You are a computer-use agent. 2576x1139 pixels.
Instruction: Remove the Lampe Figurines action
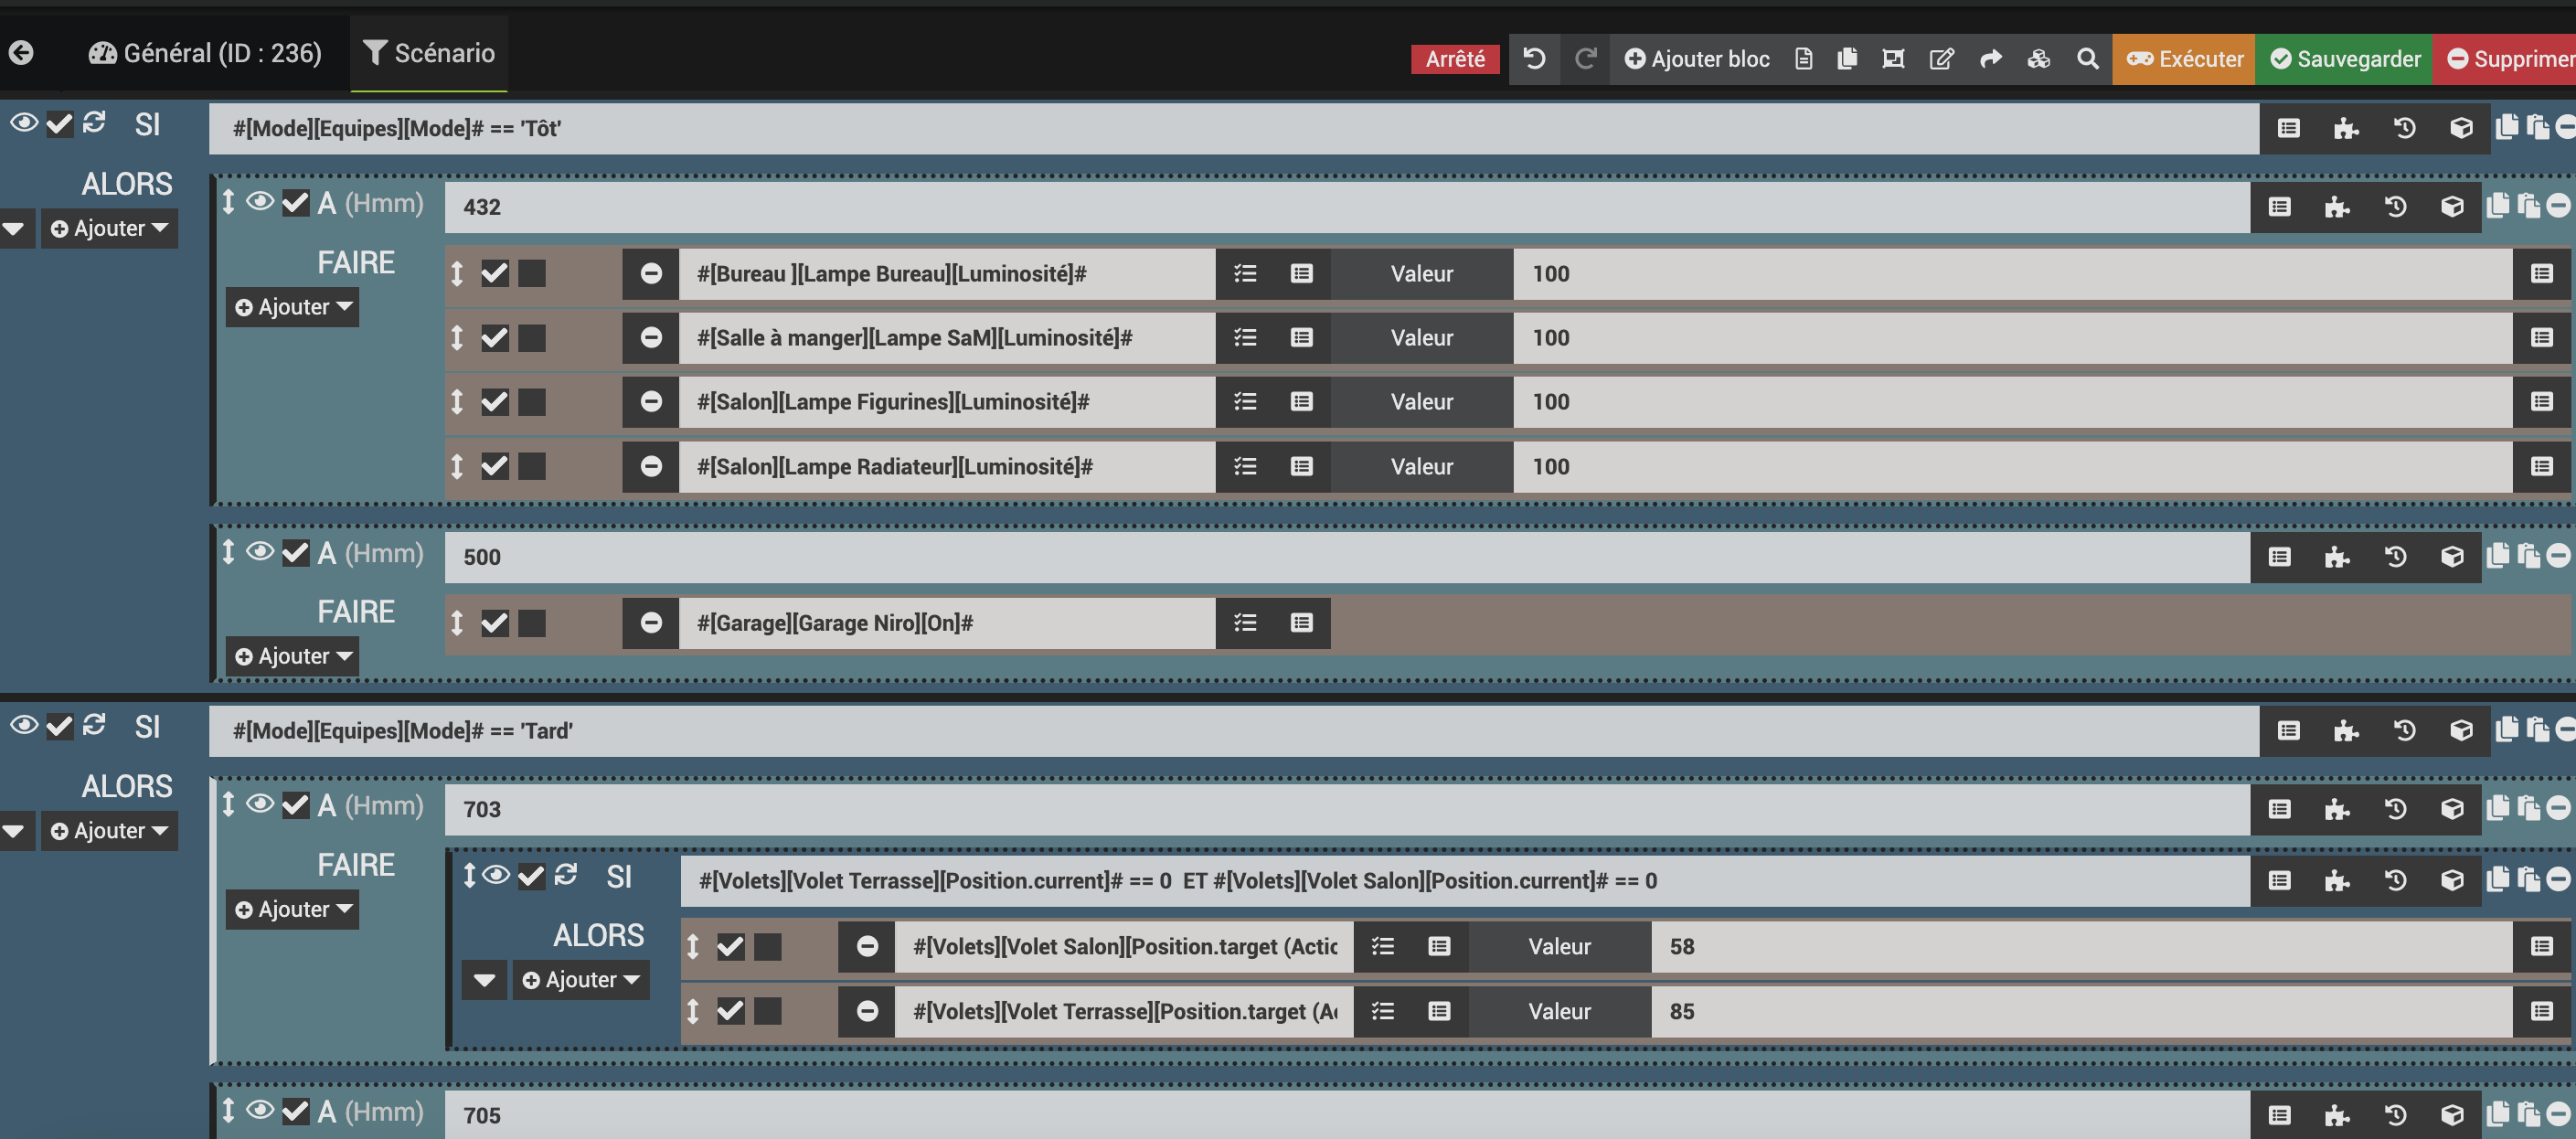[651, 402]
